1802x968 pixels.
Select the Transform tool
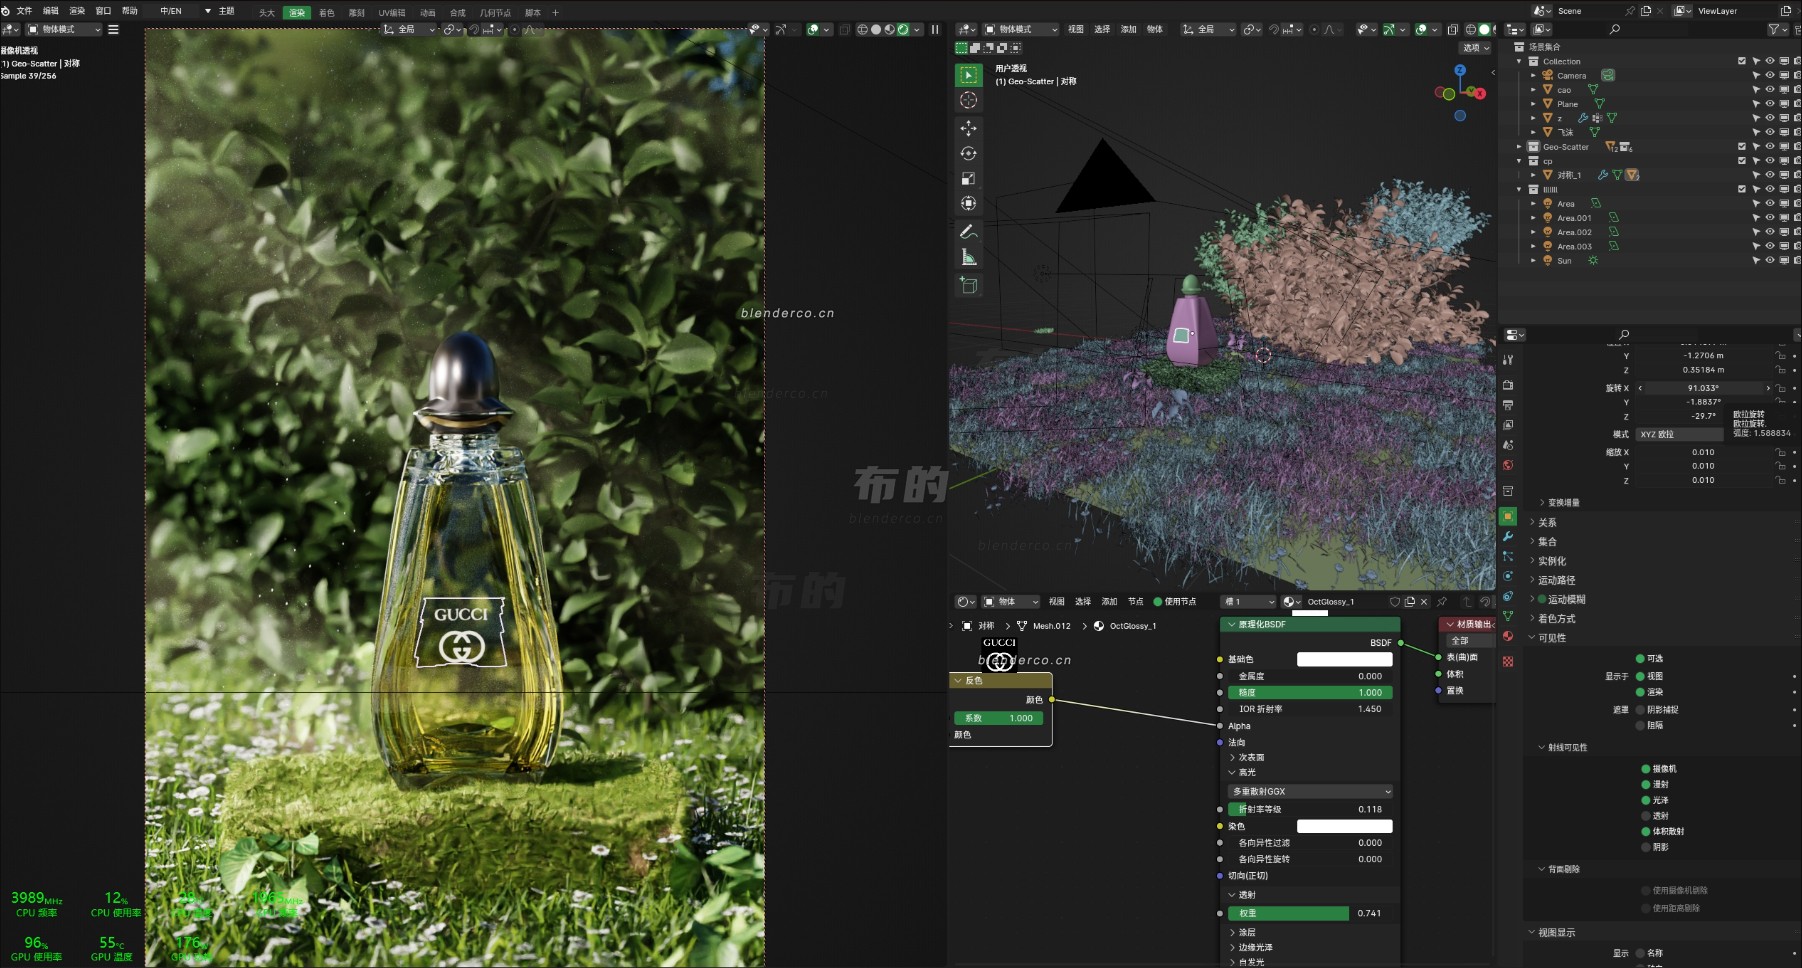(x=968, y=203)
